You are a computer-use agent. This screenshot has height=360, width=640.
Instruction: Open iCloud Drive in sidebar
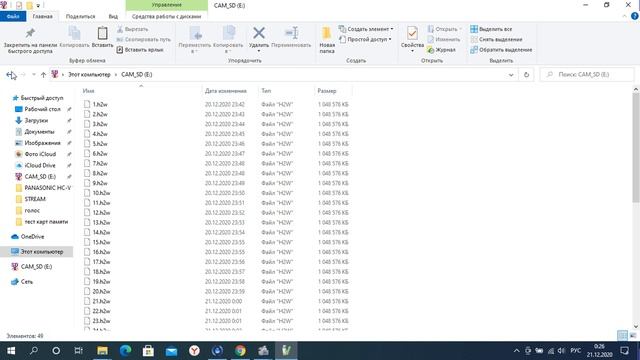point(35,165)
